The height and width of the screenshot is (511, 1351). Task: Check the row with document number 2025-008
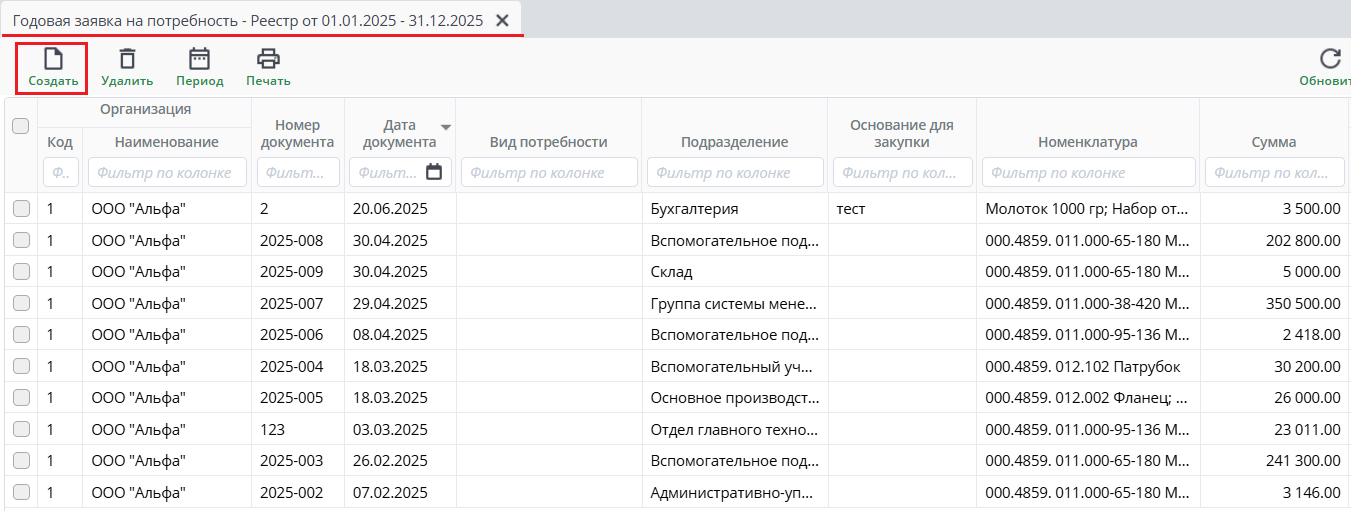pos(21,240)
